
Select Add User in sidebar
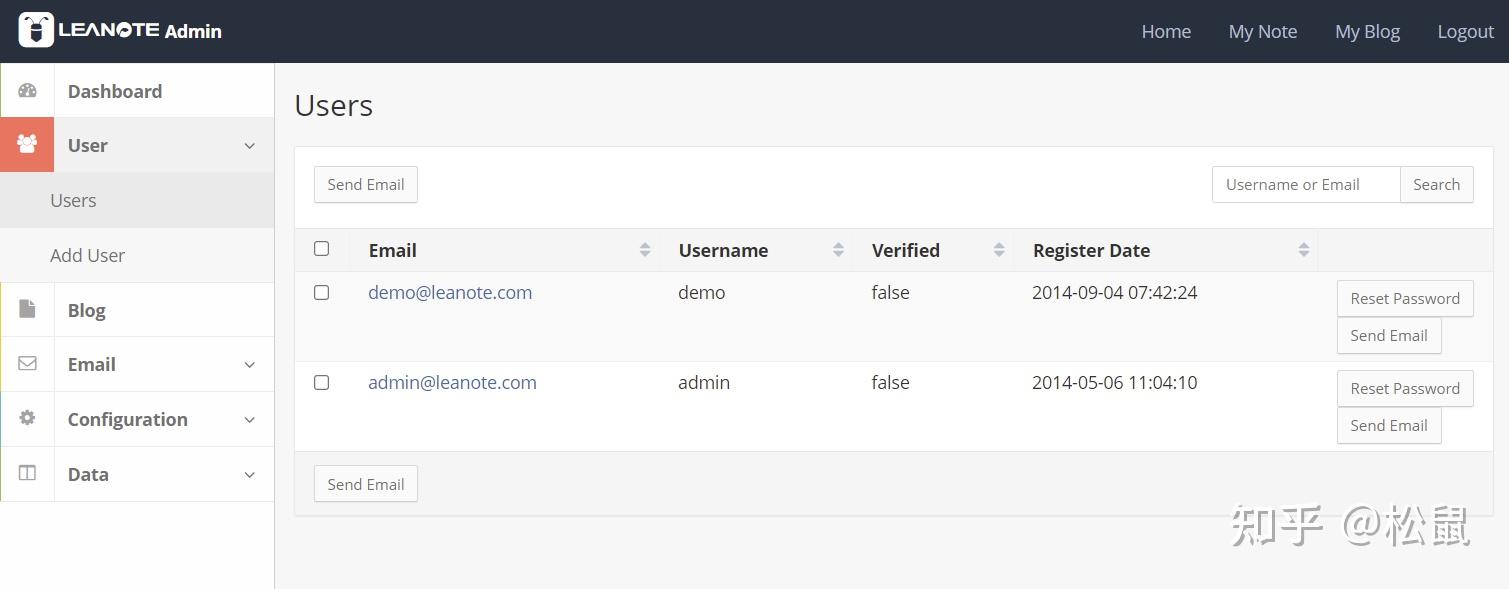point(87,255)
